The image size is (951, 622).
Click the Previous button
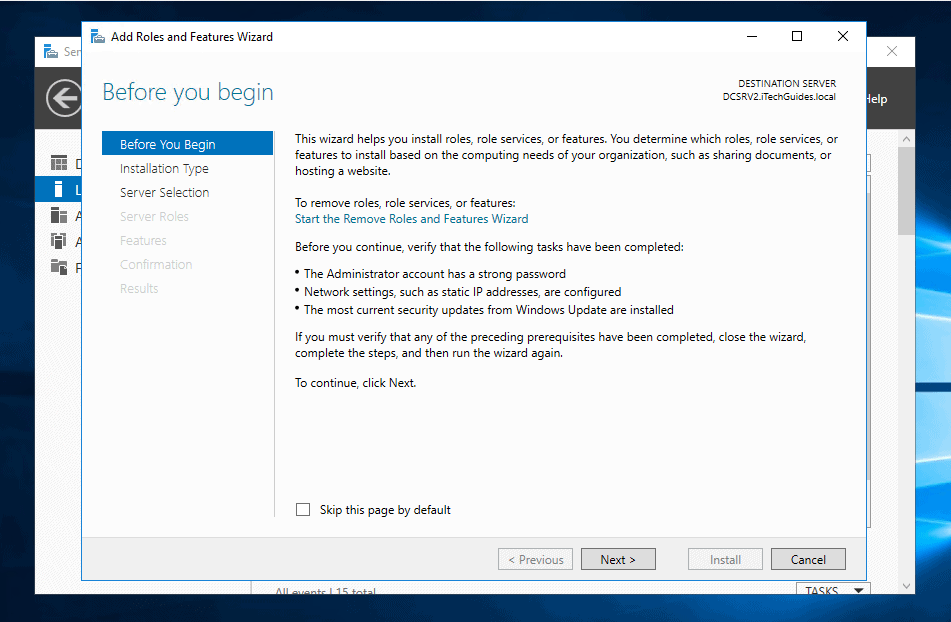tap(535, 559)
